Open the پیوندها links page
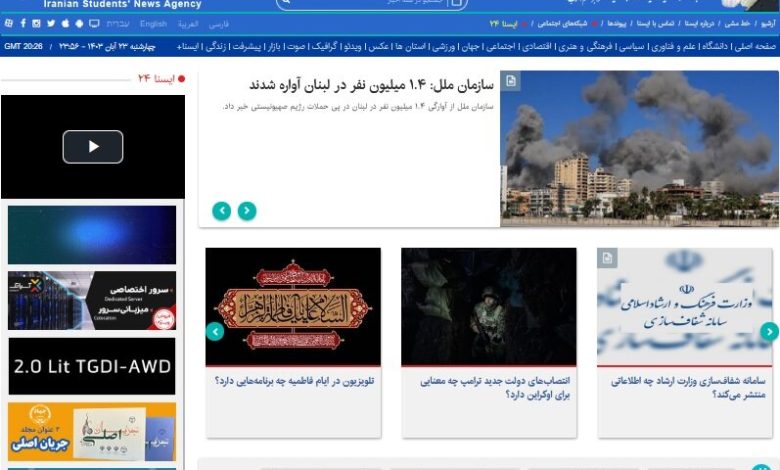Screen dimensions: 780x470 pyautogui.click(x=616, y=23)
